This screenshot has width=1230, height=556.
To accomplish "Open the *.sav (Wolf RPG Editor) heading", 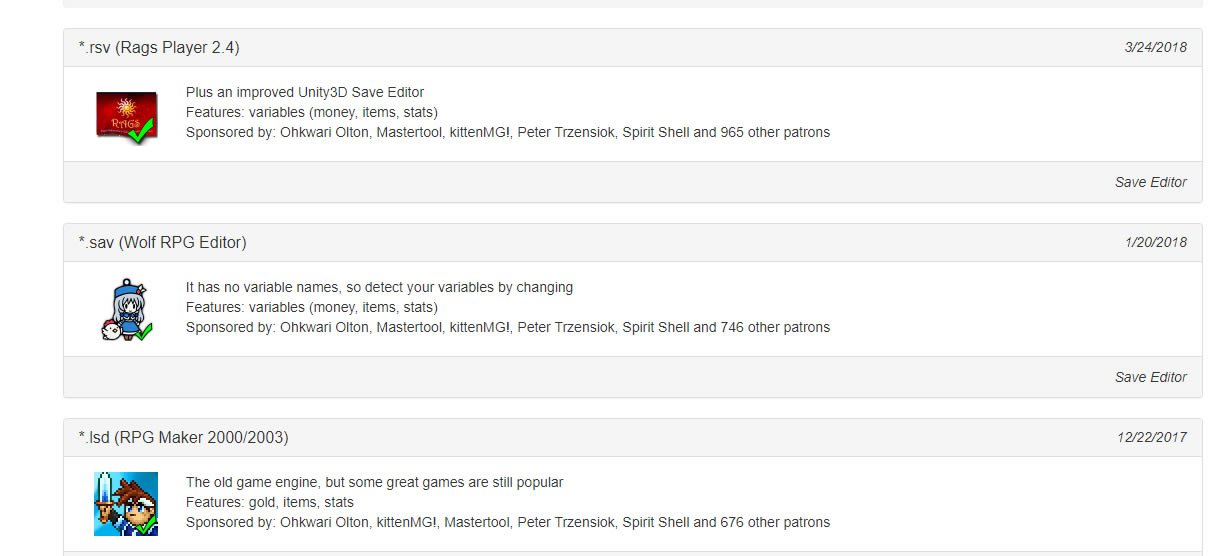I will coord(162,242).
